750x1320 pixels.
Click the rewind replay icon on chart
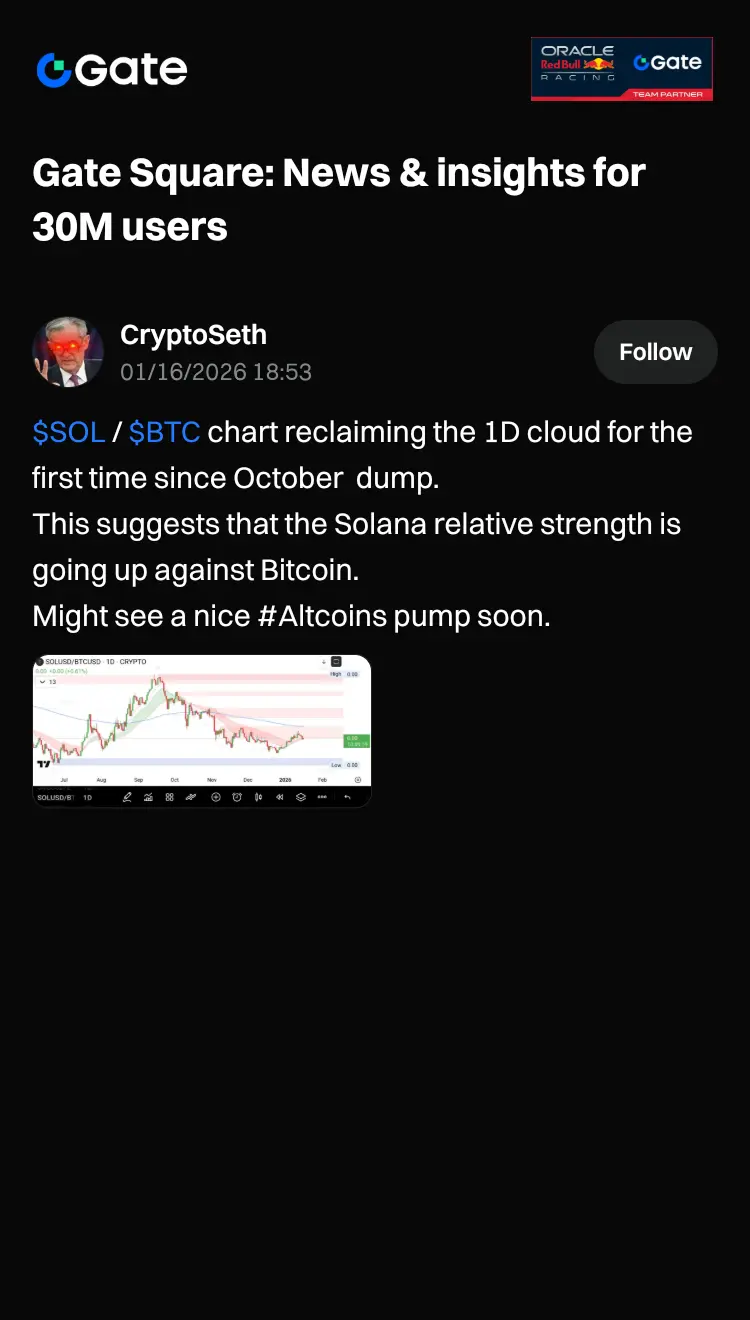tap(279, 797)
